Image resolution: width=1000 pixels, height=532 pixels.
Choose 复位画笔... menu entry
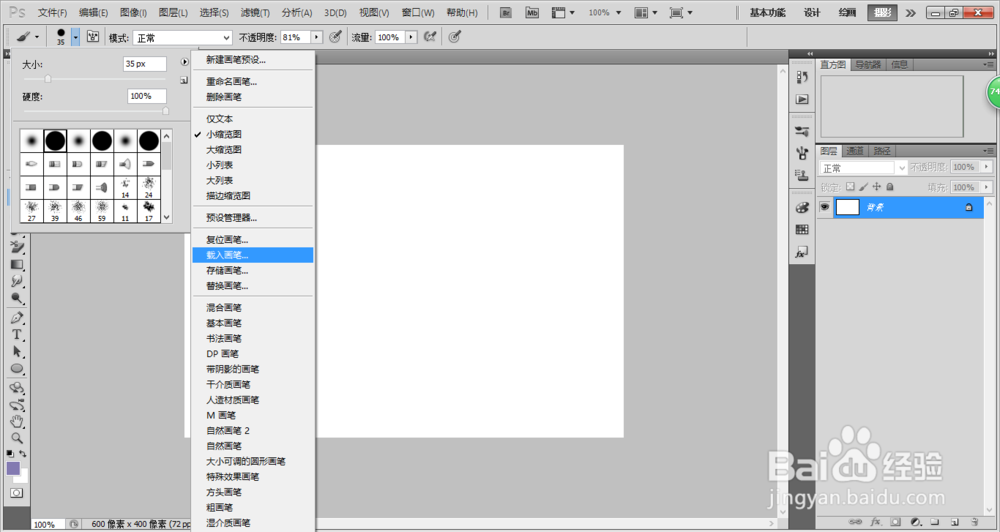pyautogui.click(x=253, y=240)
